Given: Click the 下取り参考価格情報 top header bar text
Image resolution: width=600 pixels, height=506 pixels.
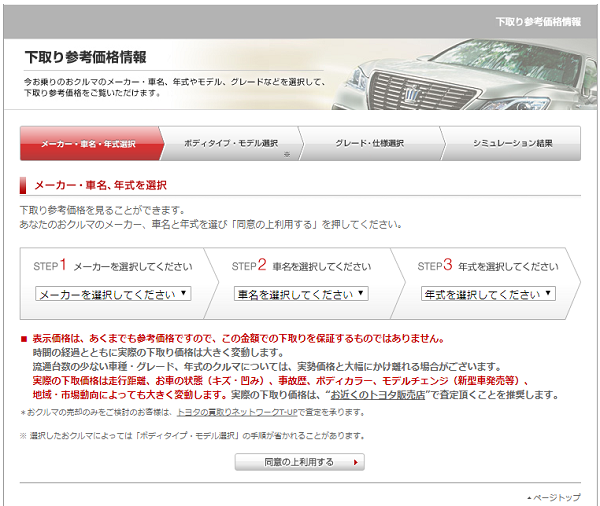Looking at the screenshot, I should point(538,20).
